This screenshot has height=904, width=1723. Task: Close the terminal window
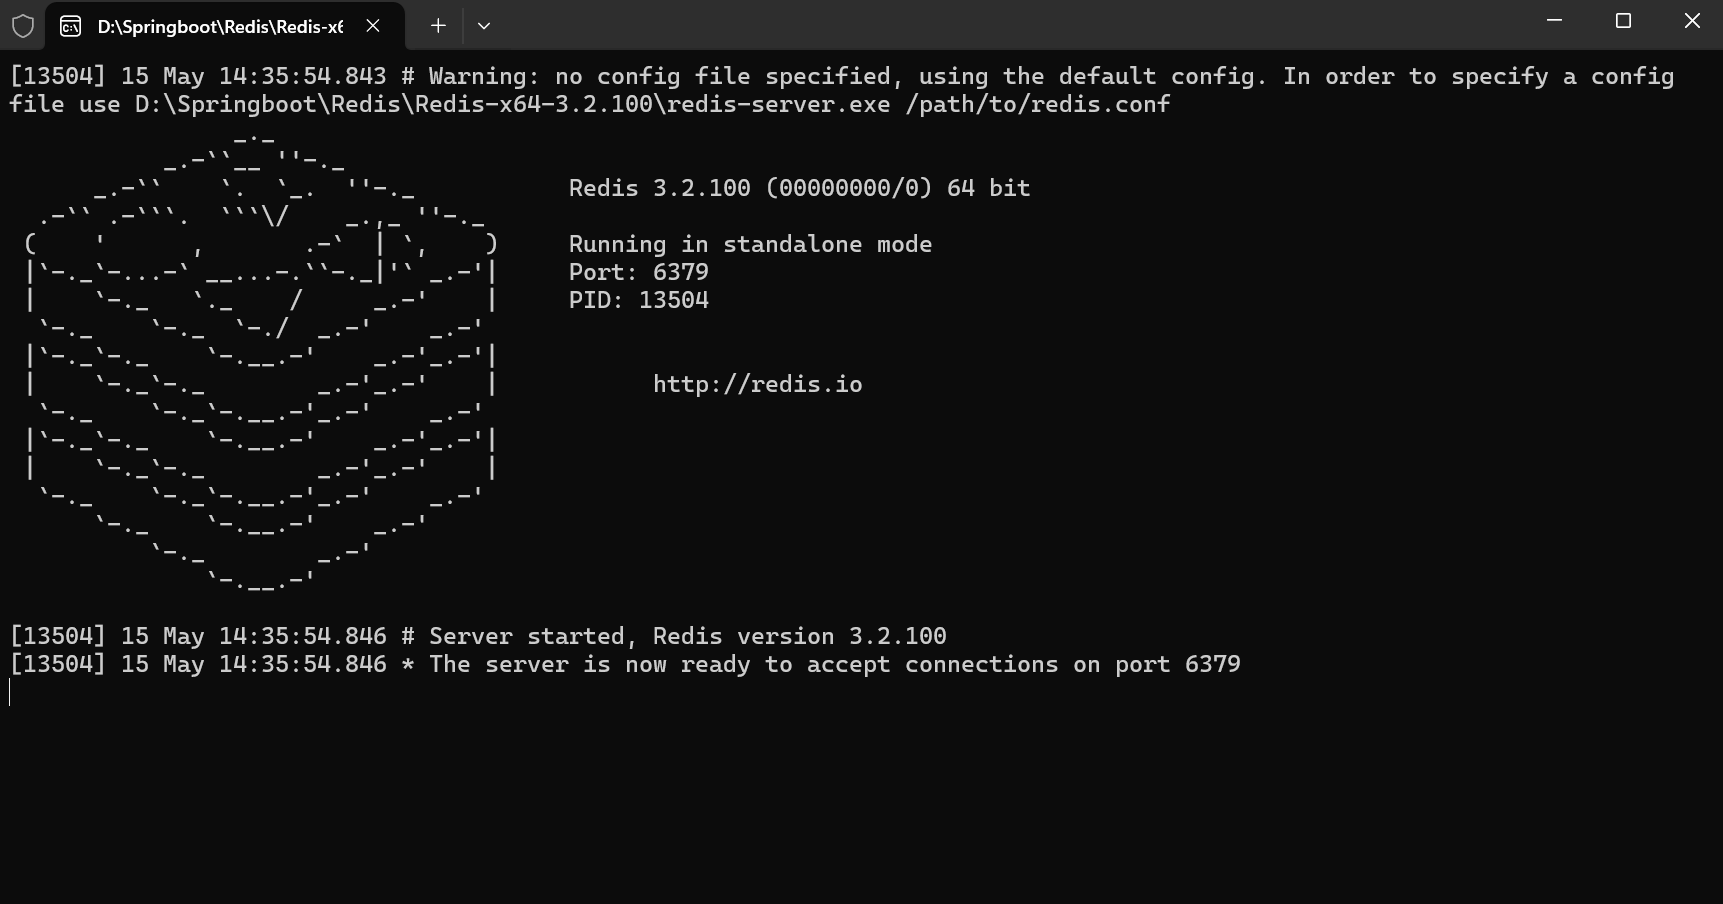tap(1692, 21)
